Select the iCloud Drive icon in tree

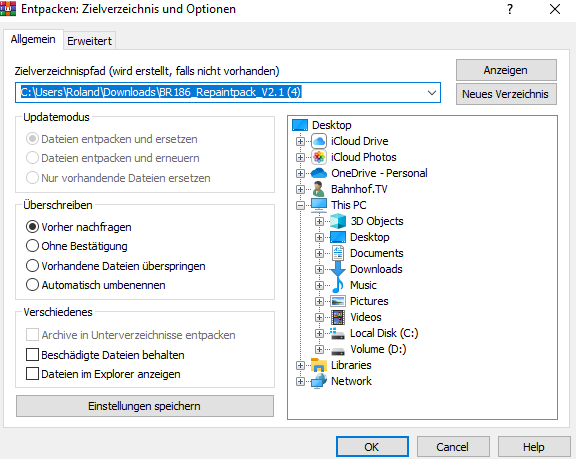point(319,141)
